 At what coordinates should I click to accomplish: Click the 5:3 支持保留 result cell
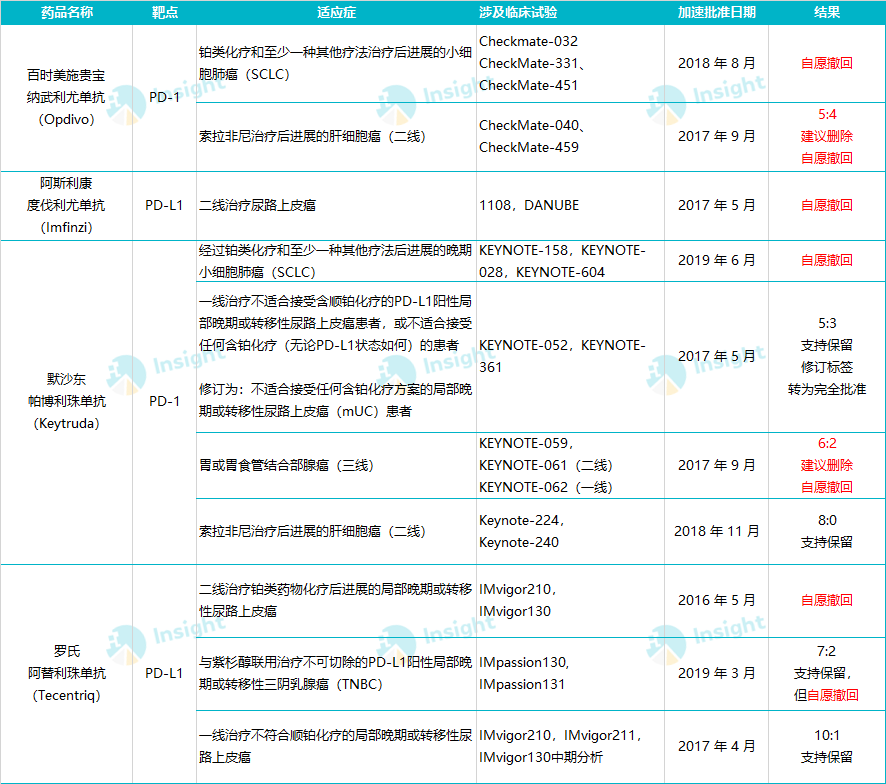pos(827,357)
